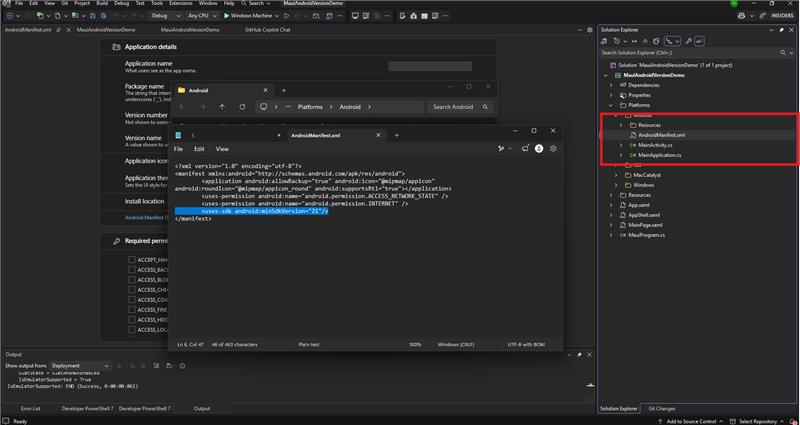Collapse the Platforms folder in Solution Explorer
The height and width of the screenshot is (425, 800).
611,105
